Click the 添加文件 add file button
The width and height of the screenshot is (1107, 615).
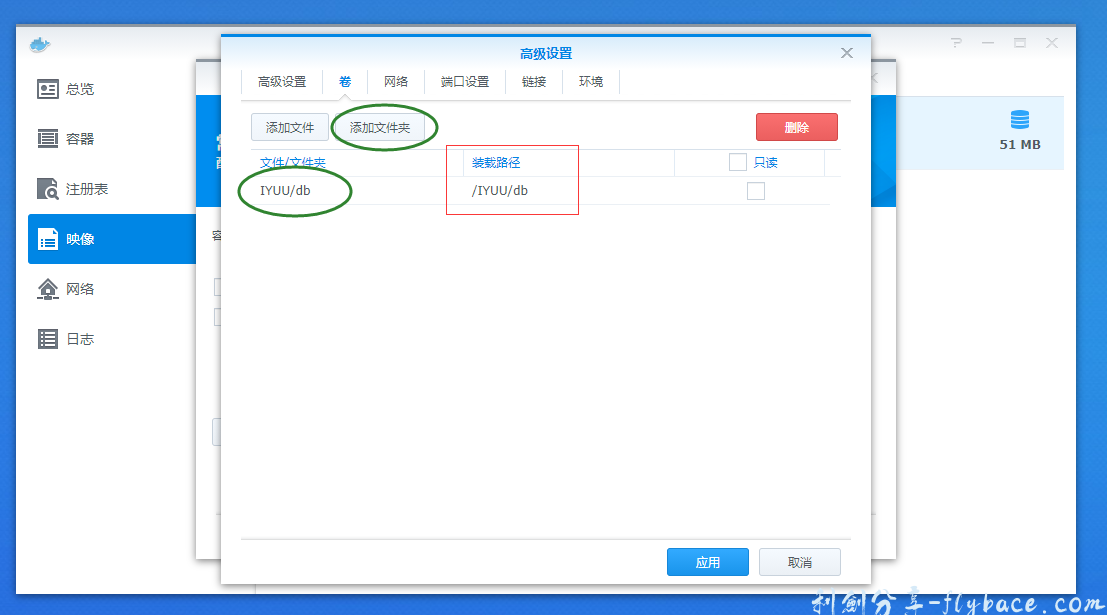tap(289, 127)
